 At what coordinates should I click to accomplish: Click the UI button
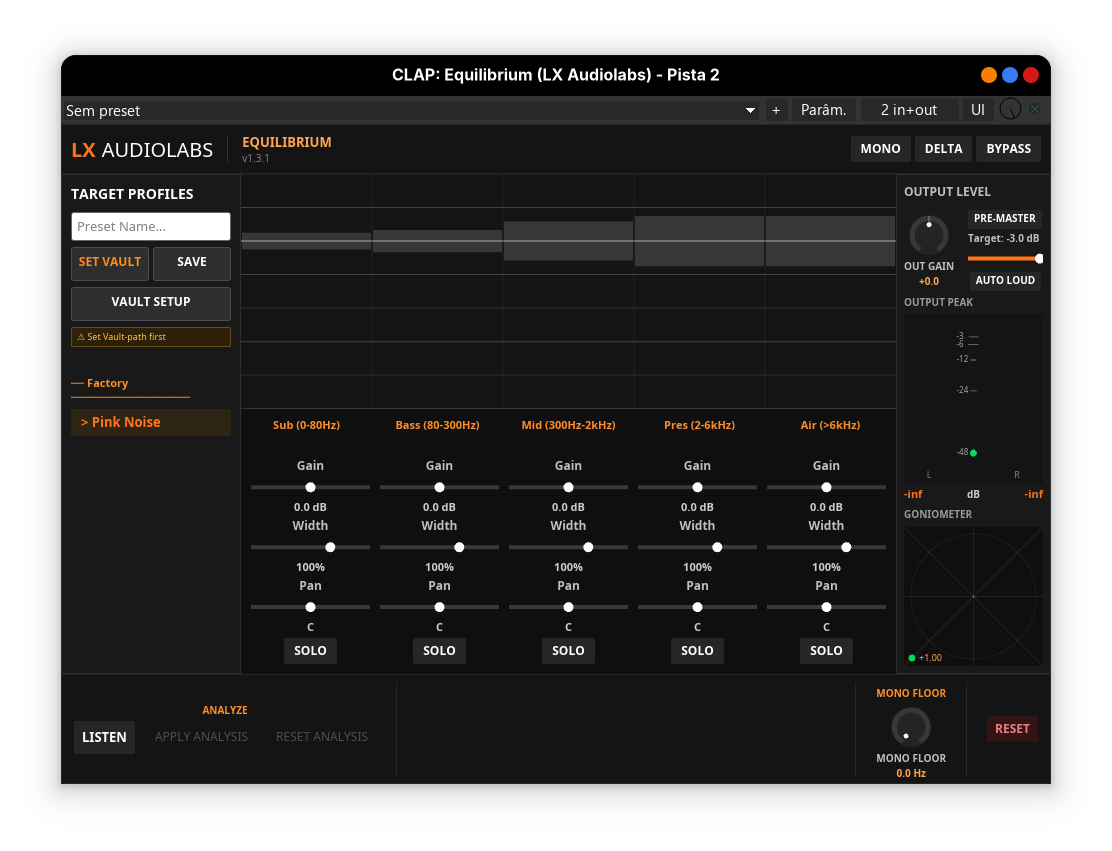(x=977, y=110)
